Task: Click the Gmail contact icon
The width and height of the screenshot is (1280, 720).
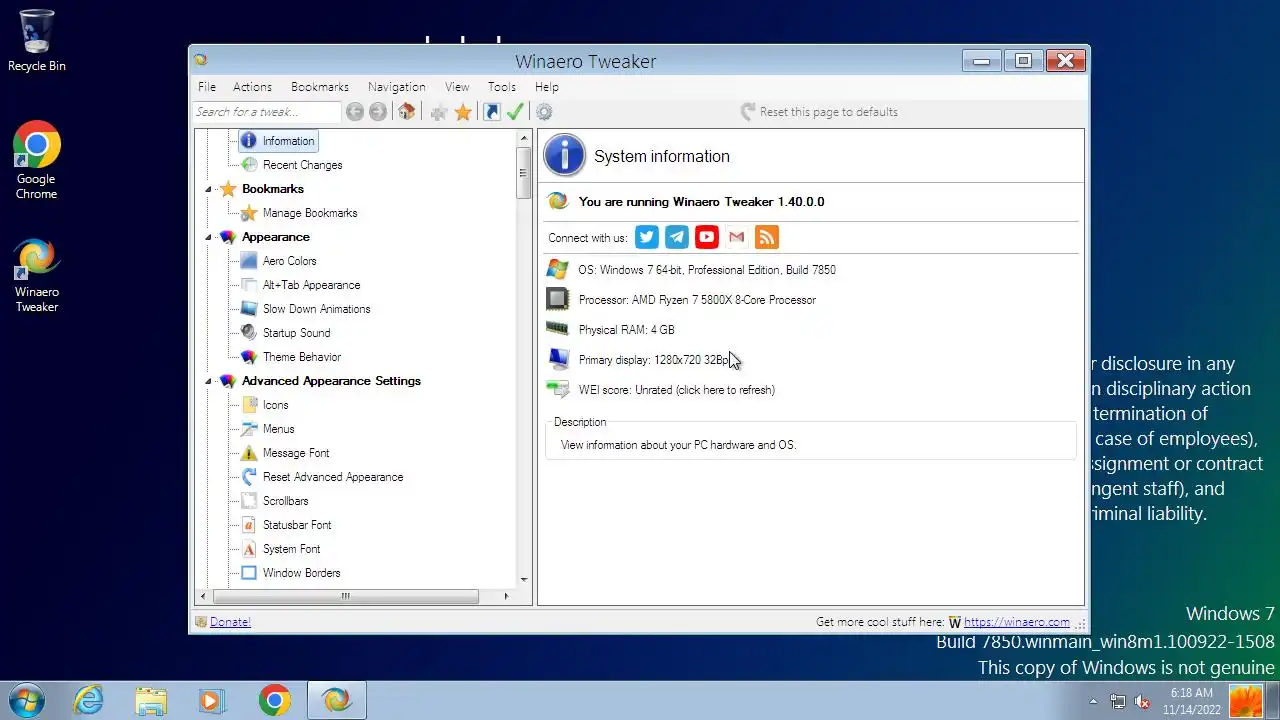Action: (x=737, y=237)
